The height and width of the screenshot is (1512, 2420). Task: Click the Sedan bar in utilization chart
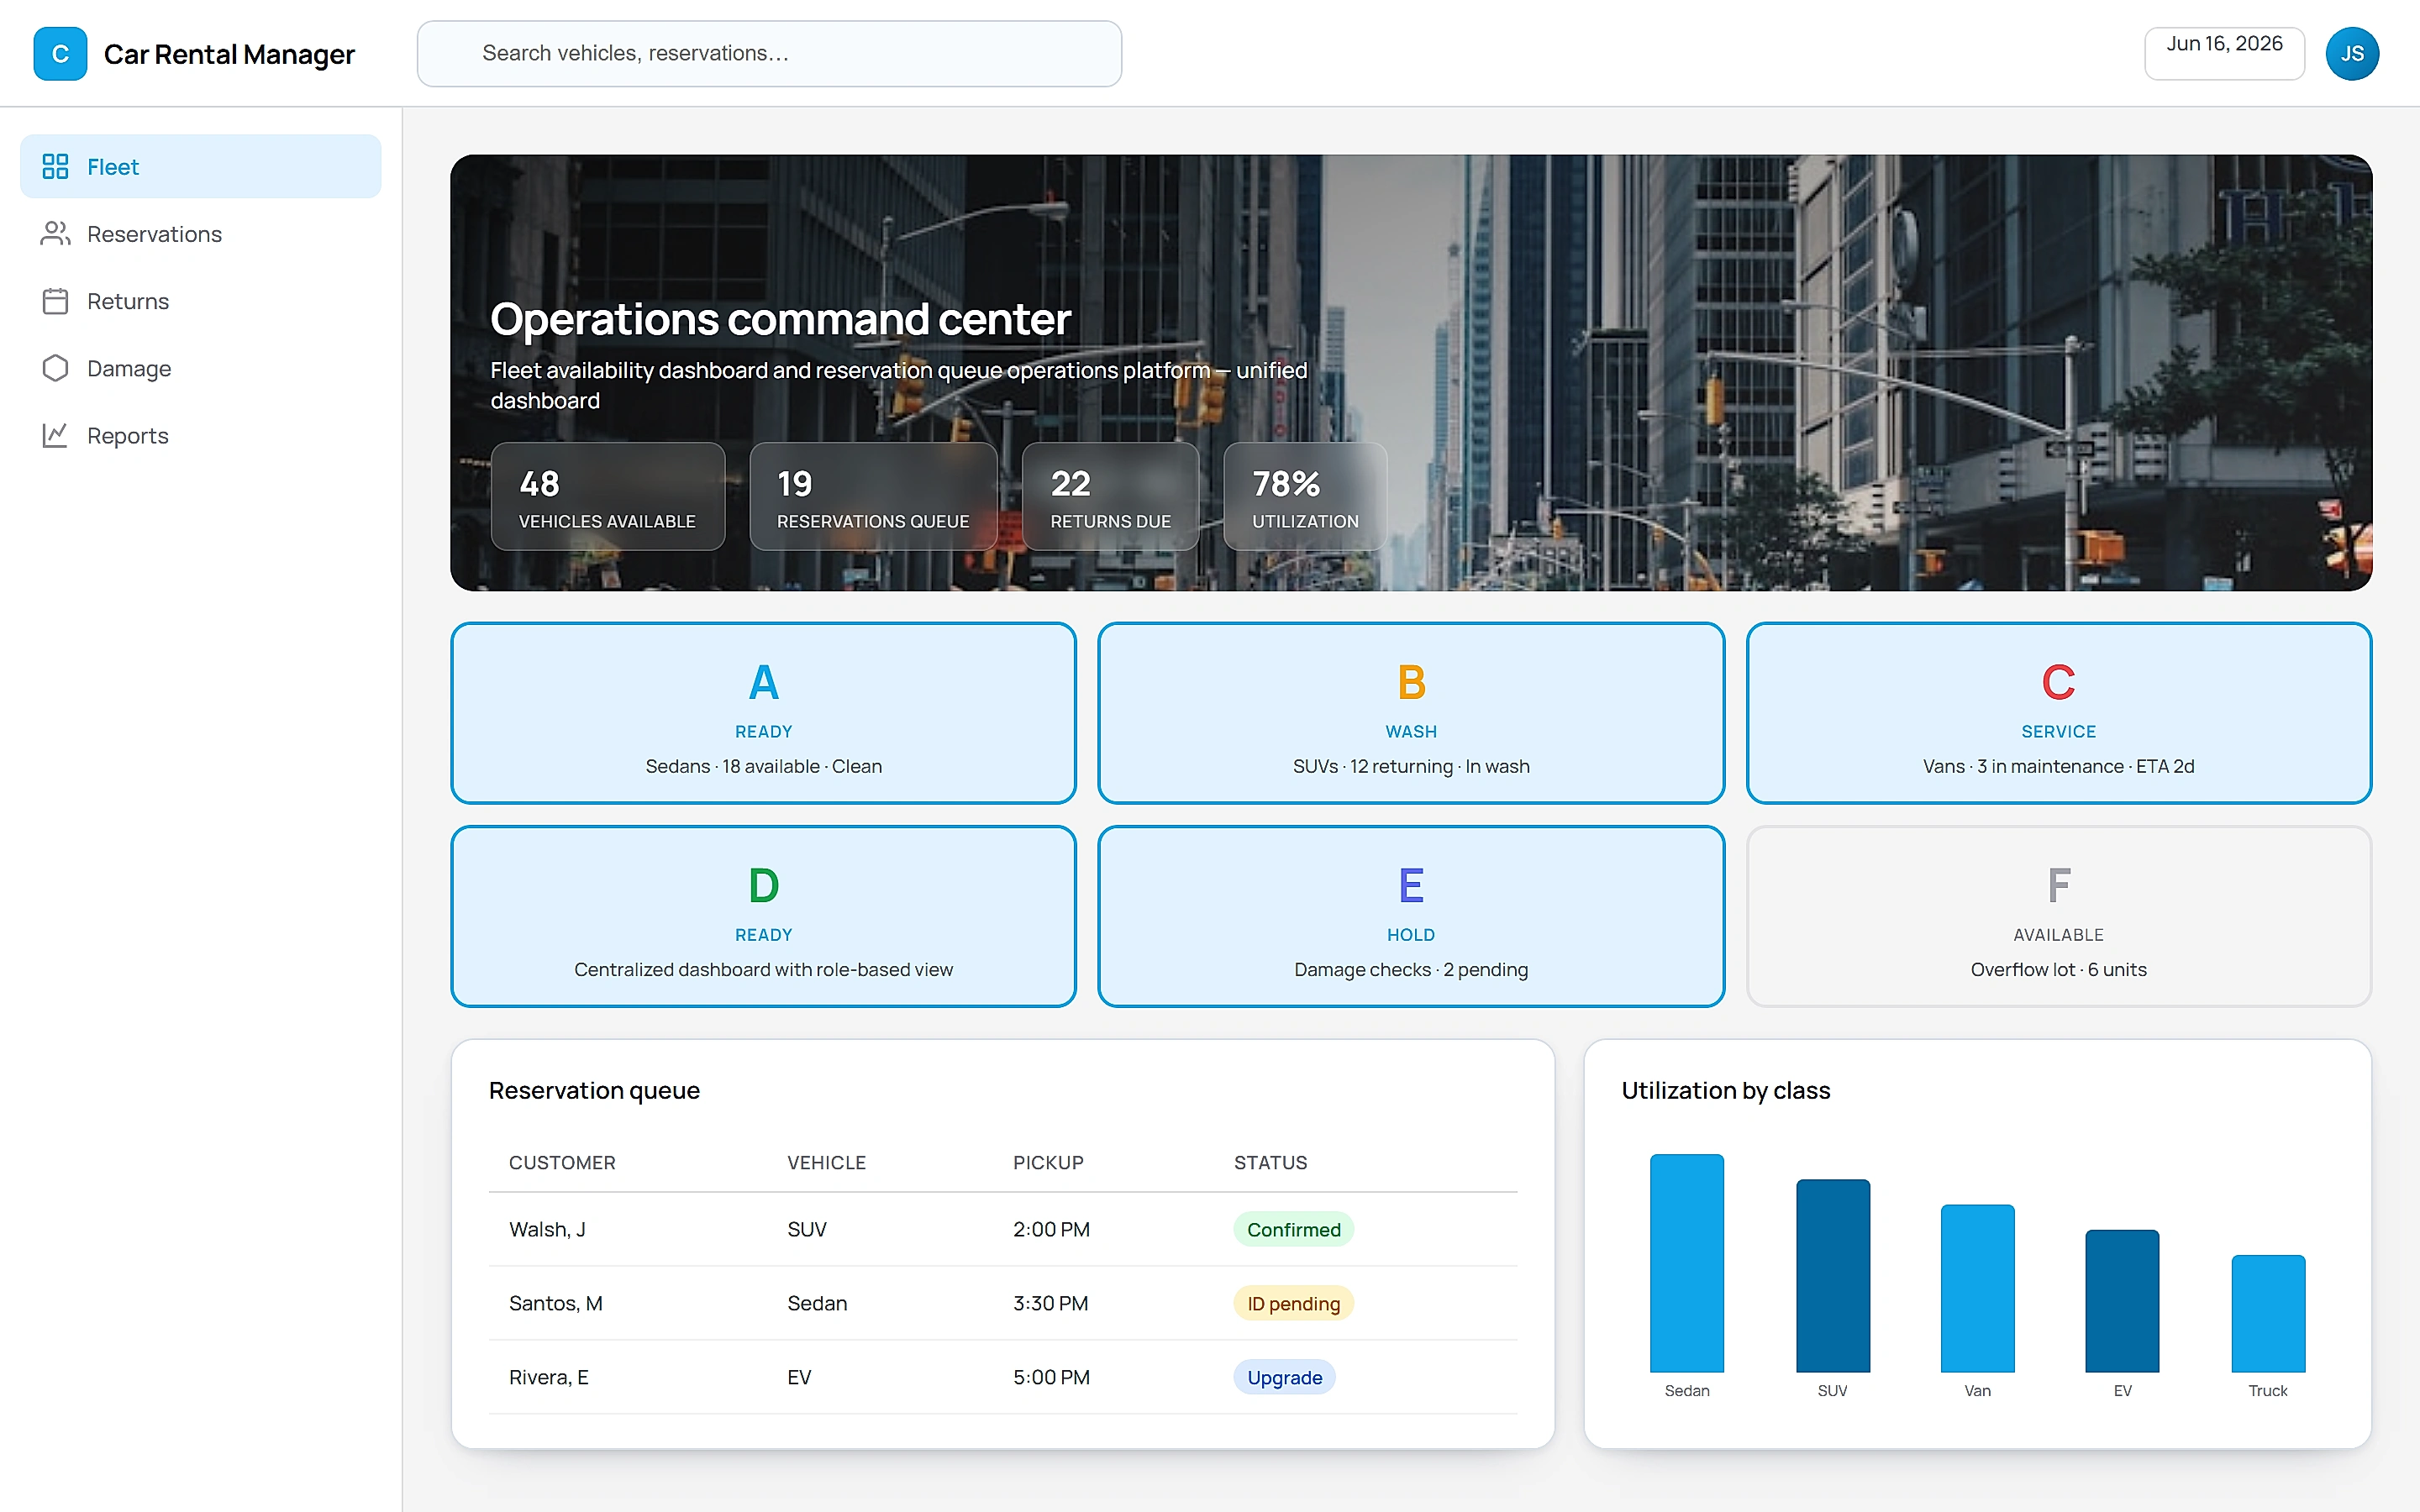pyautogui.click(x=1686, y=1263)
